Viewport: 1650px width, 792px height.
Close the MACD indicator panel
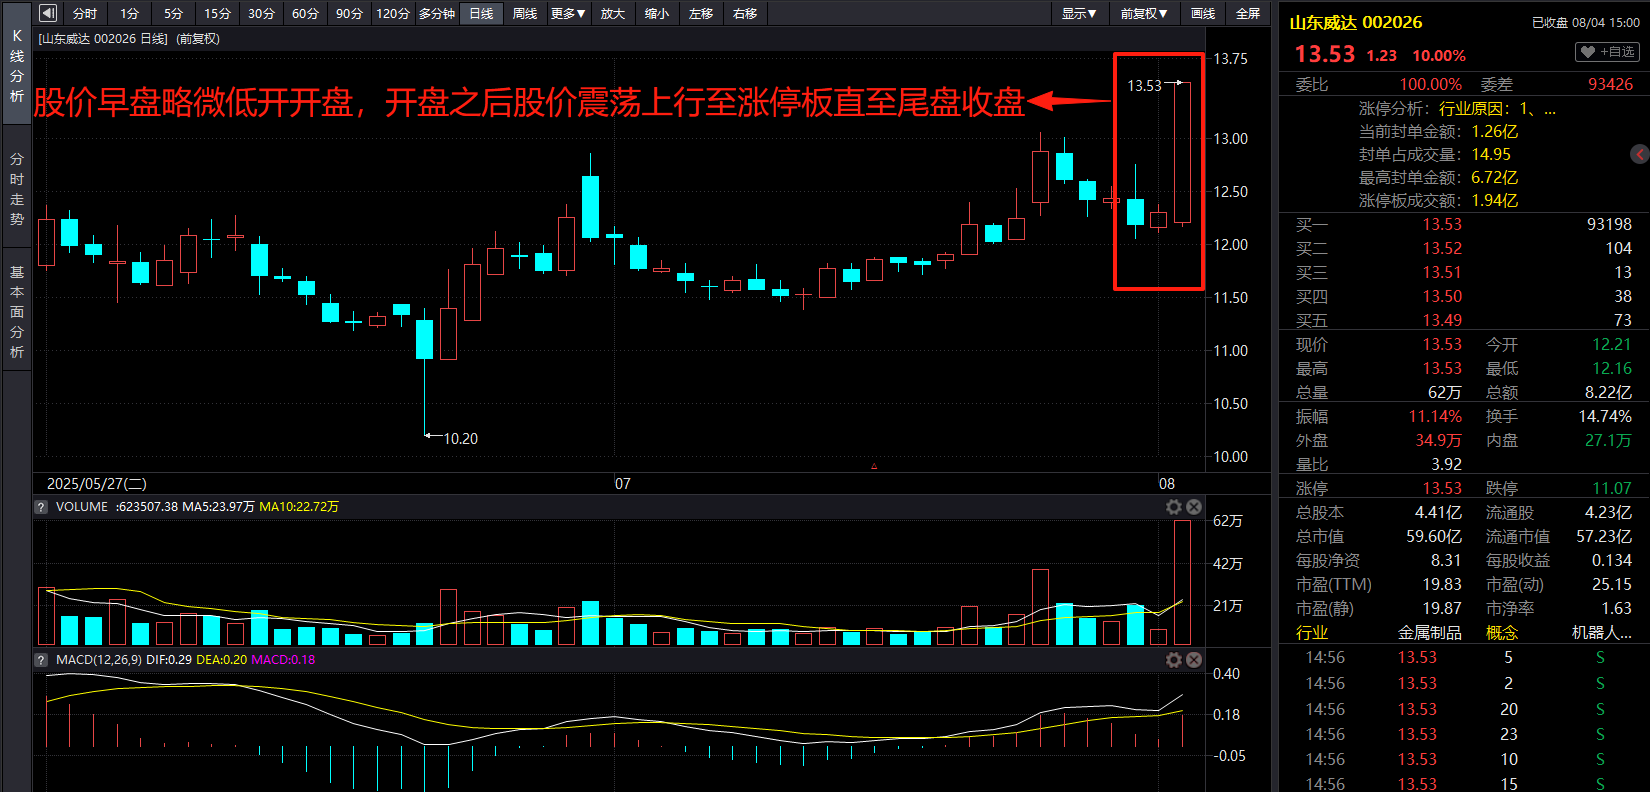[1193, 660]
